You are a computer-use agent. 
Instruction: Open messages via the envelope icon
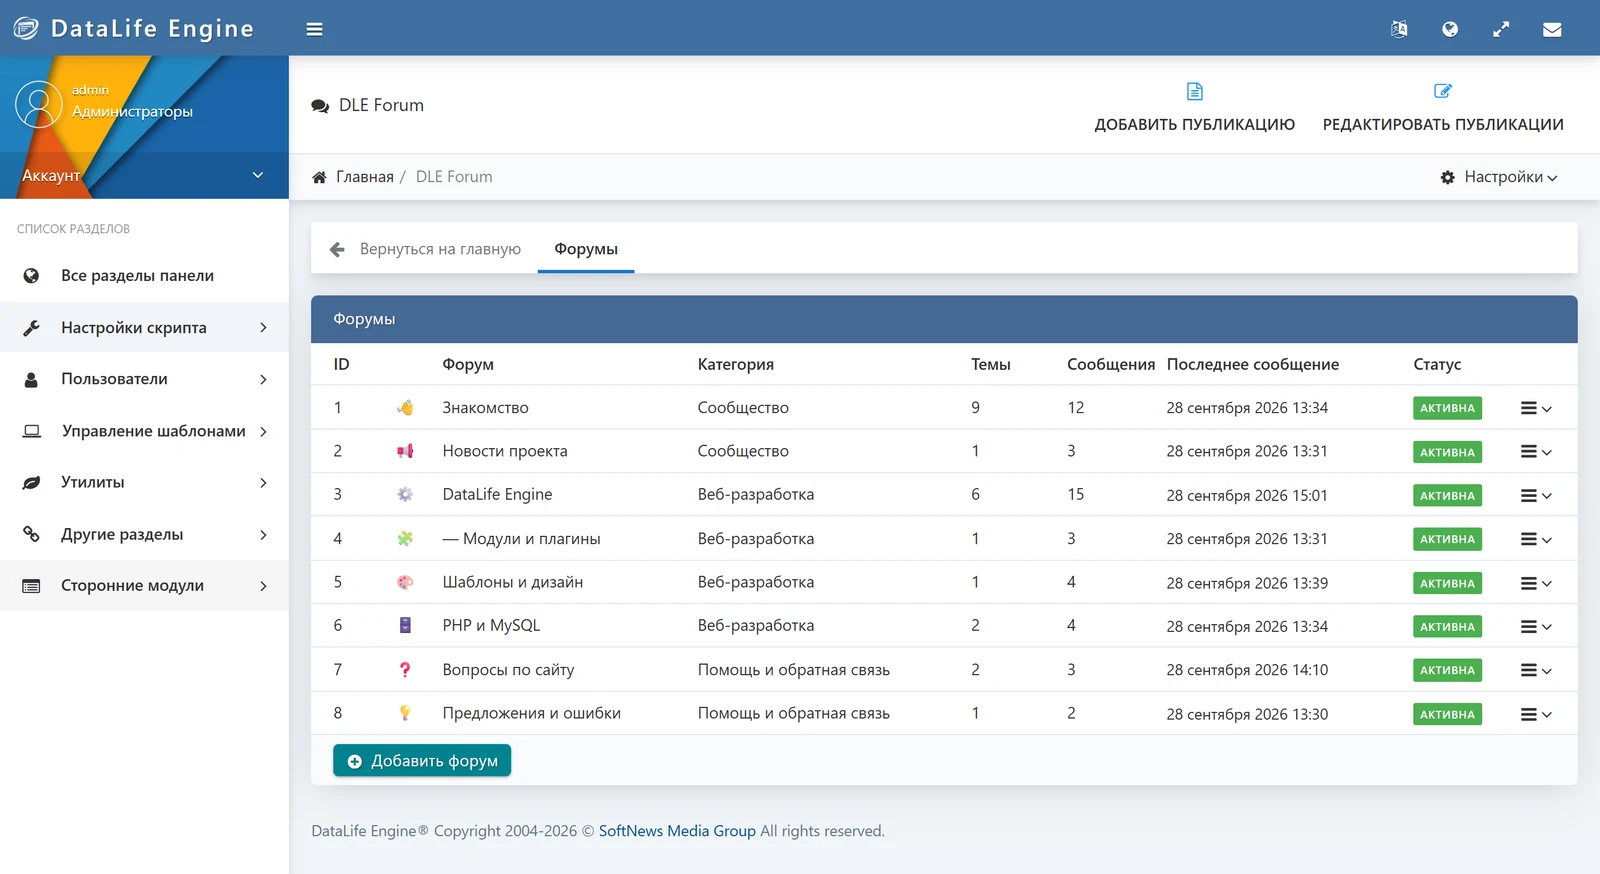point(1552,29)
